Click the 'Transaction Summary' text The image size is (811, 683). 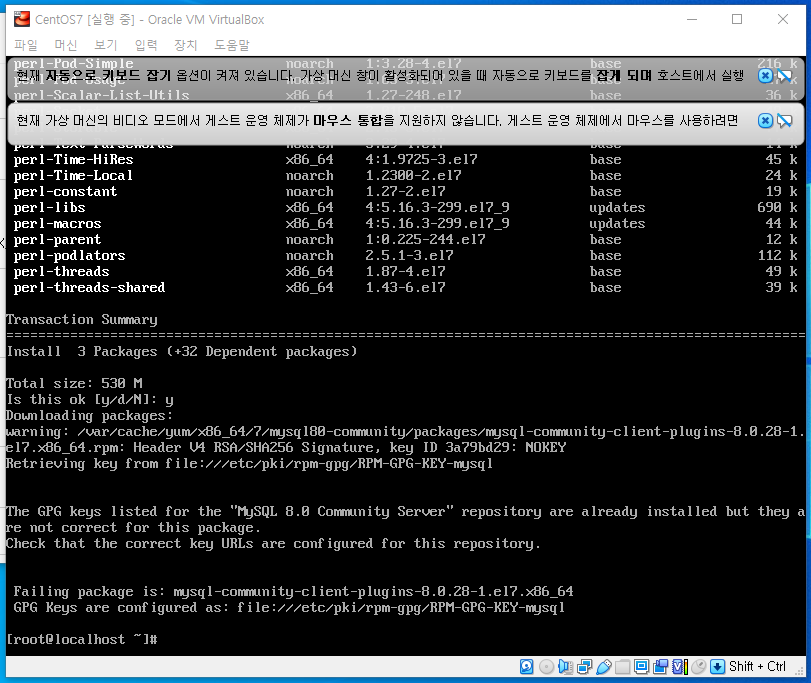[82, 320]
